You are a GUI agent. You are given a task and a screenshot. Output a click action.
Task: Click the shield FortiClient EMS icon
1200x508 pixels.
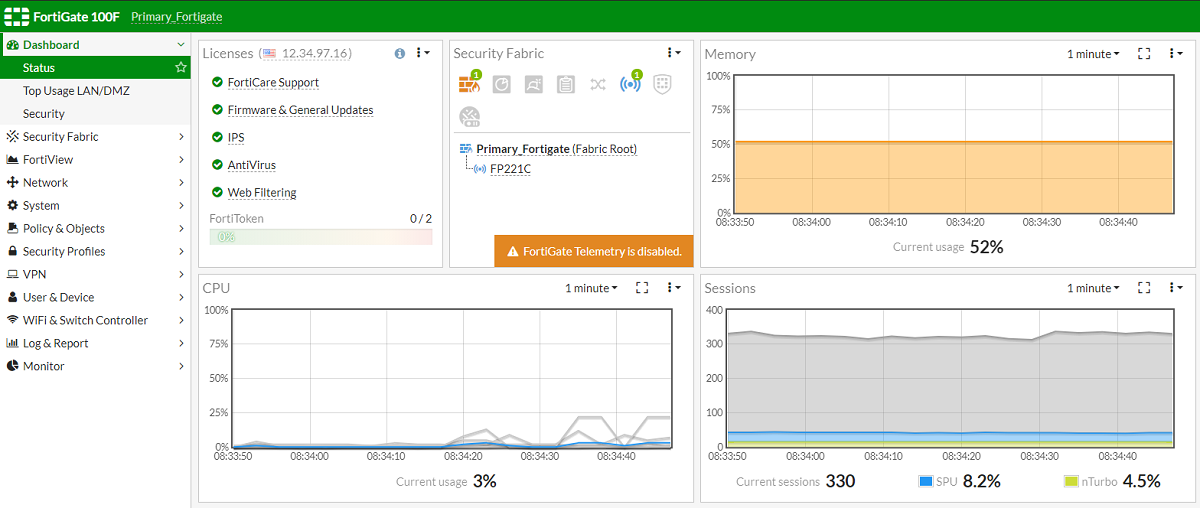pyautogui.click(x=662, y=85)
